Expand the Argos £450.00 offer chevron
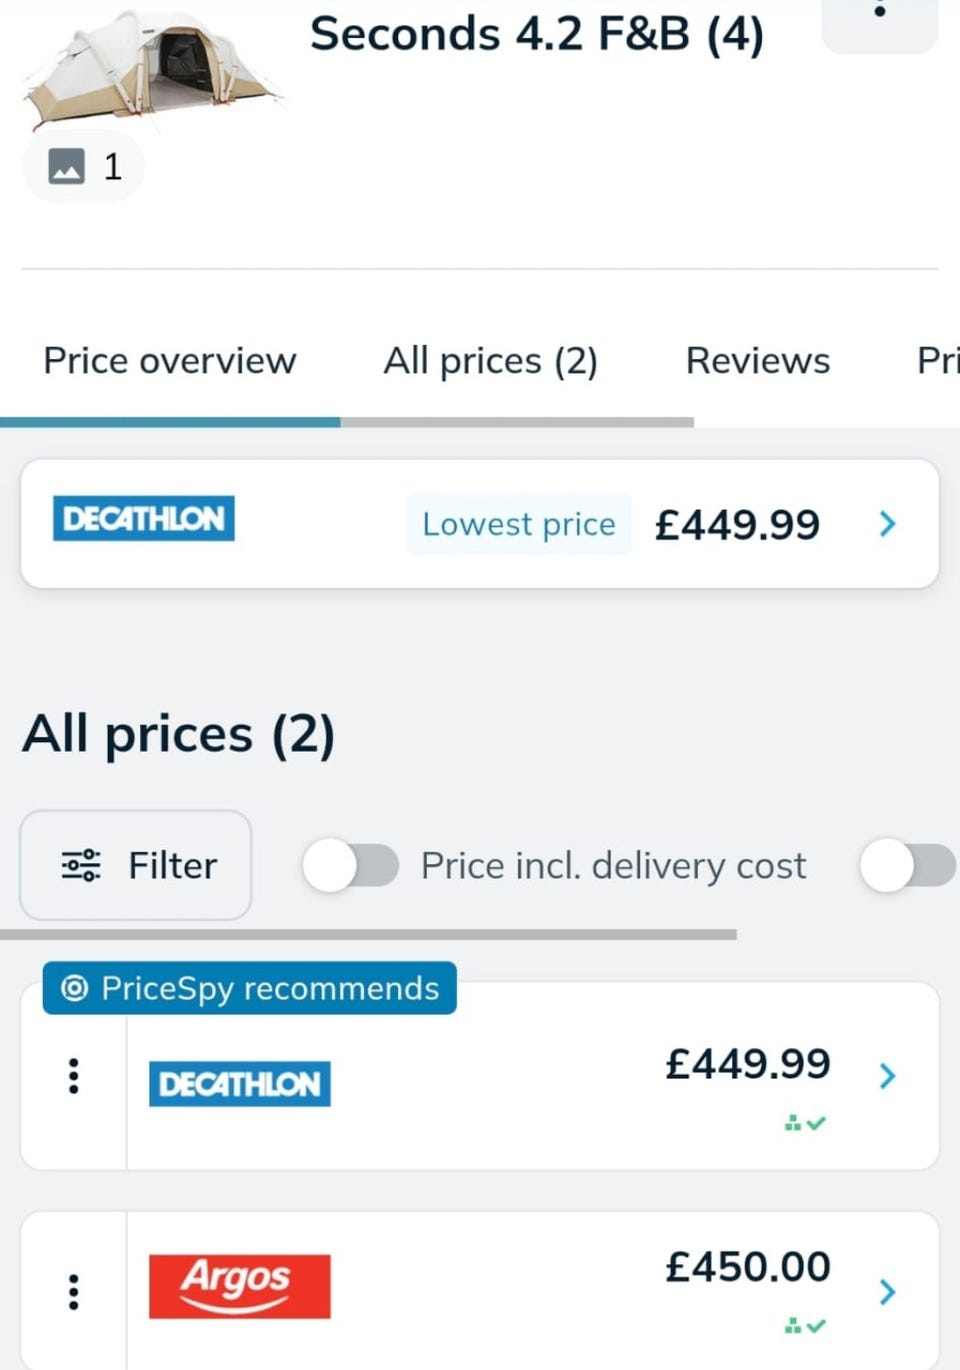The width and height of the screenshot is (960, 1370). [x=887, y=1292]
